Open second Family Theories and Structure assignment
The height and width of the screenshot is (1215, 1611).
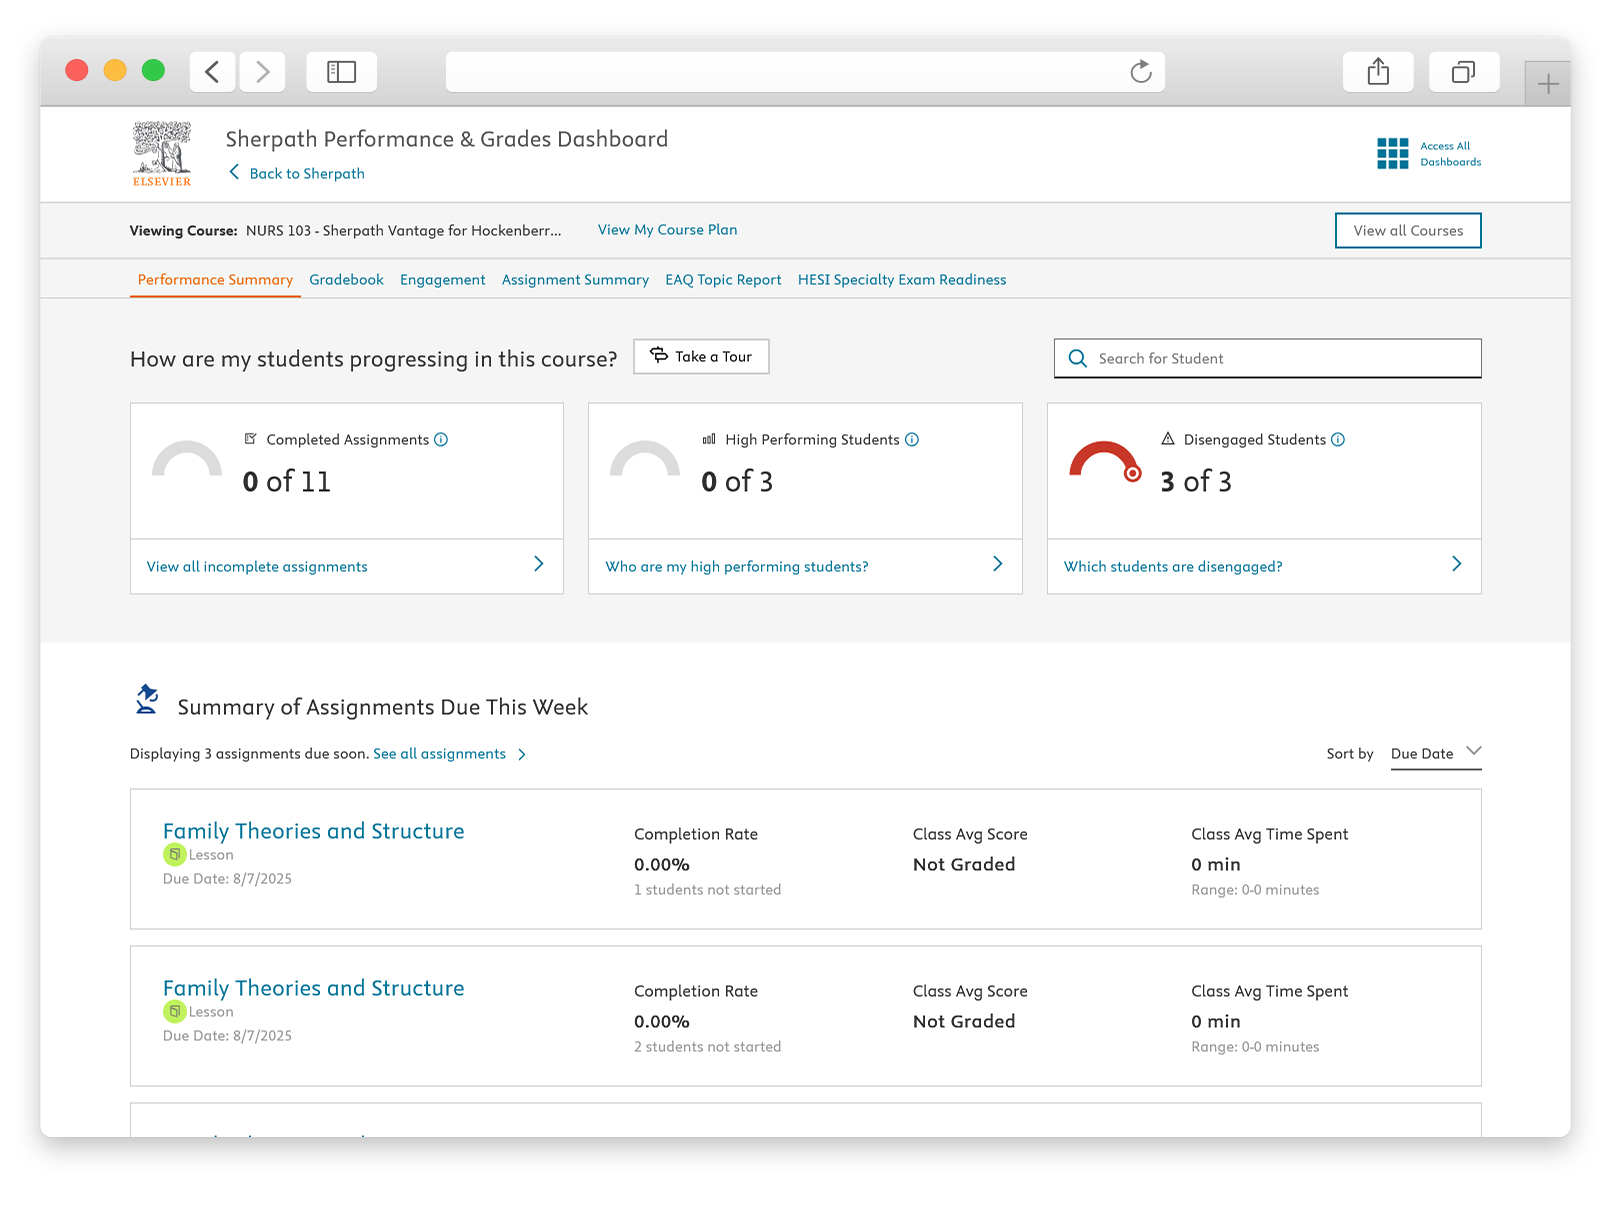click(x=313, y=989)
